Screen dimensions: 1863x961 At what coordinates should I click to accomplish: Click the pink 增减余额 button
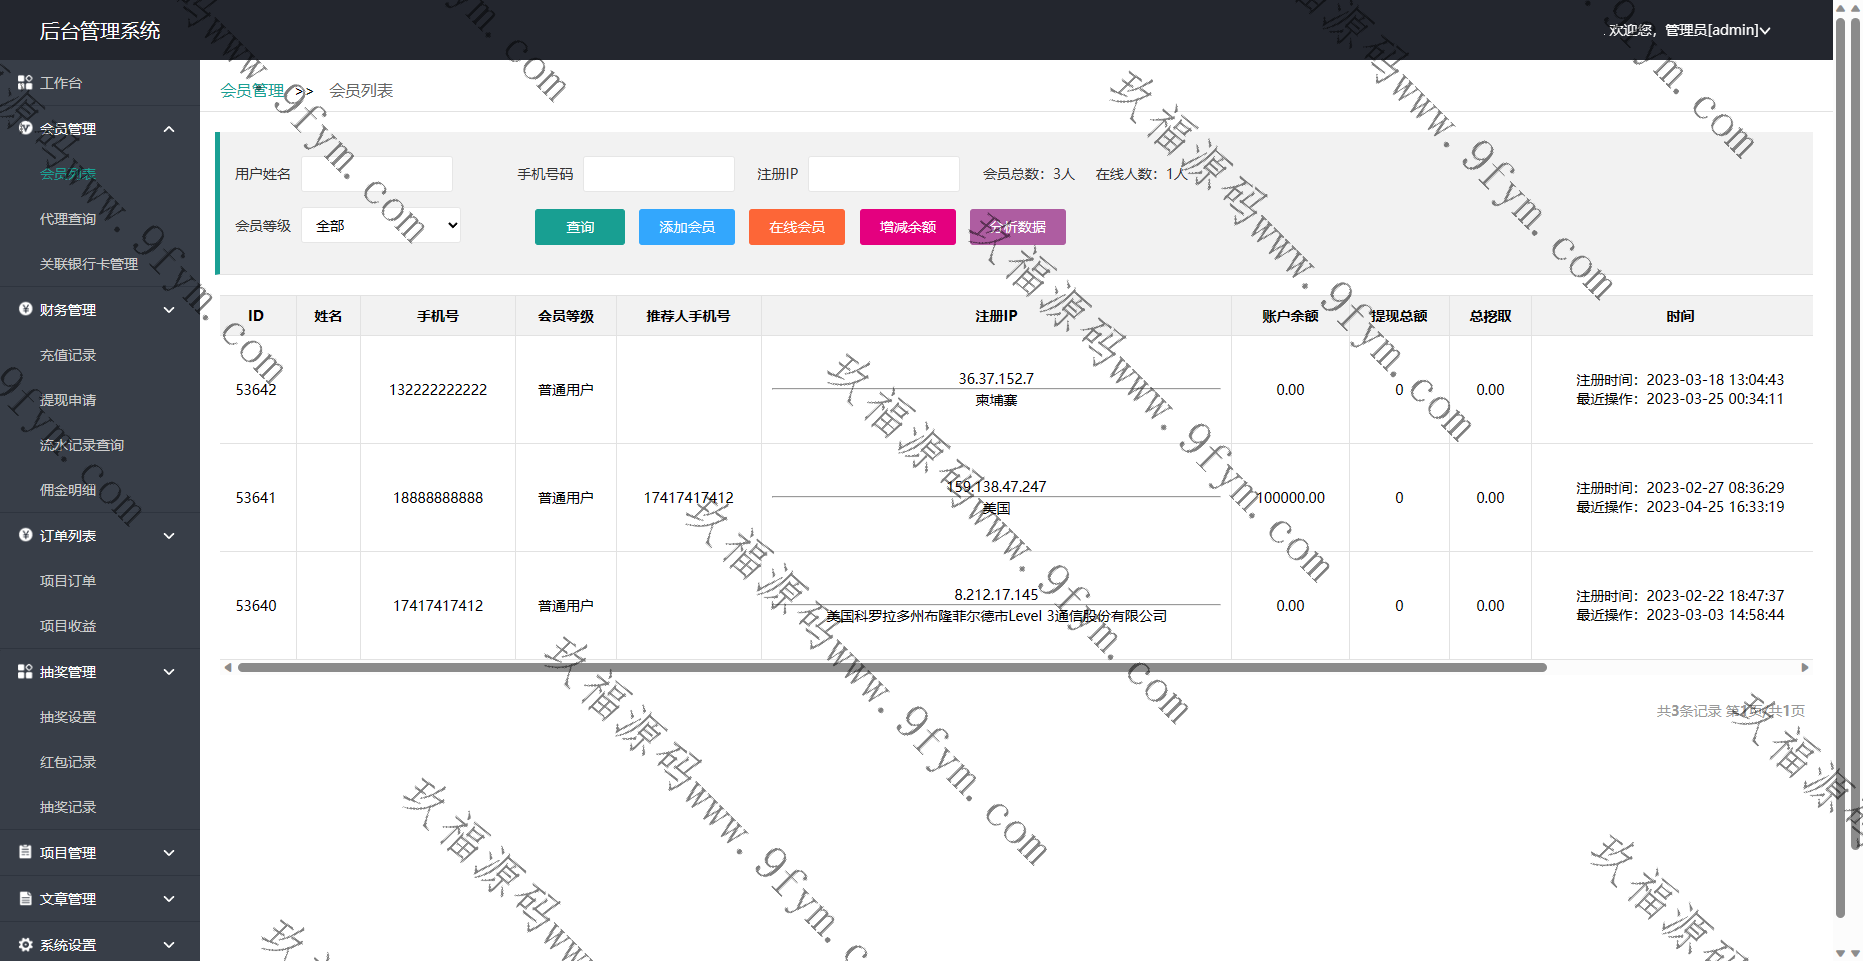pyautogui.click(x=907, y=227)
